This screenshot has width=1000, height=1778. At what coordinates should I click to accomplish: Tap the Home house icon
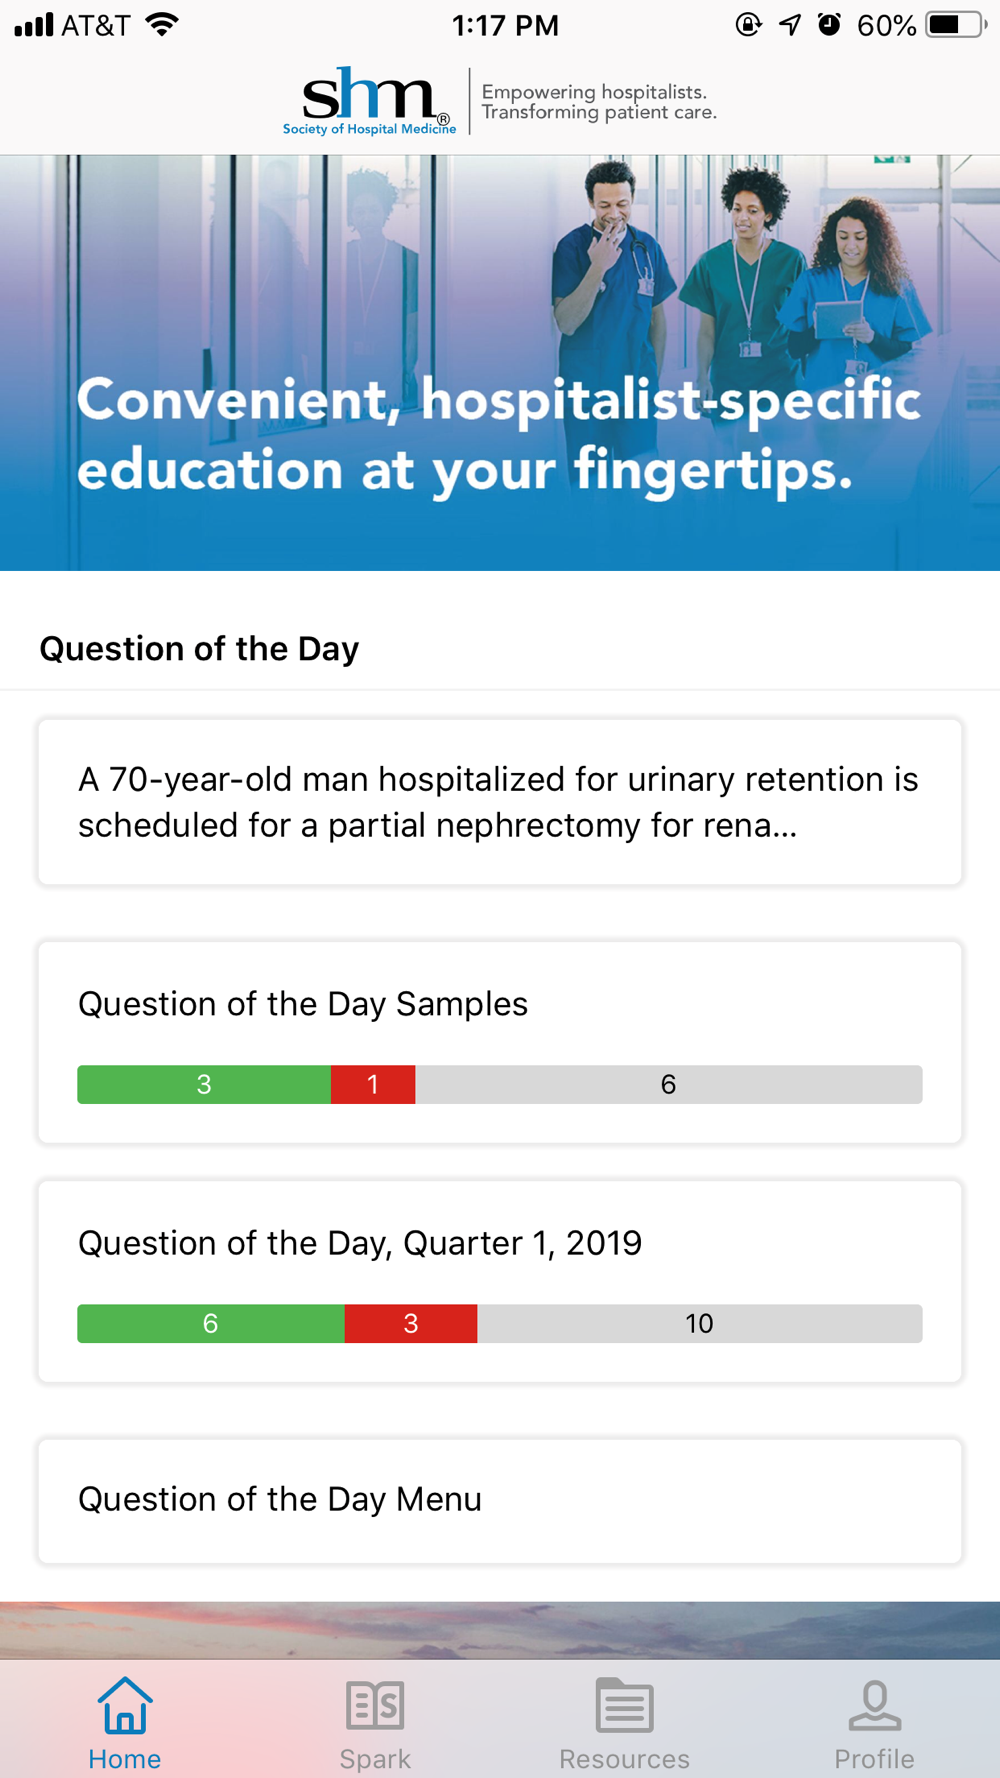point(125,1706)
